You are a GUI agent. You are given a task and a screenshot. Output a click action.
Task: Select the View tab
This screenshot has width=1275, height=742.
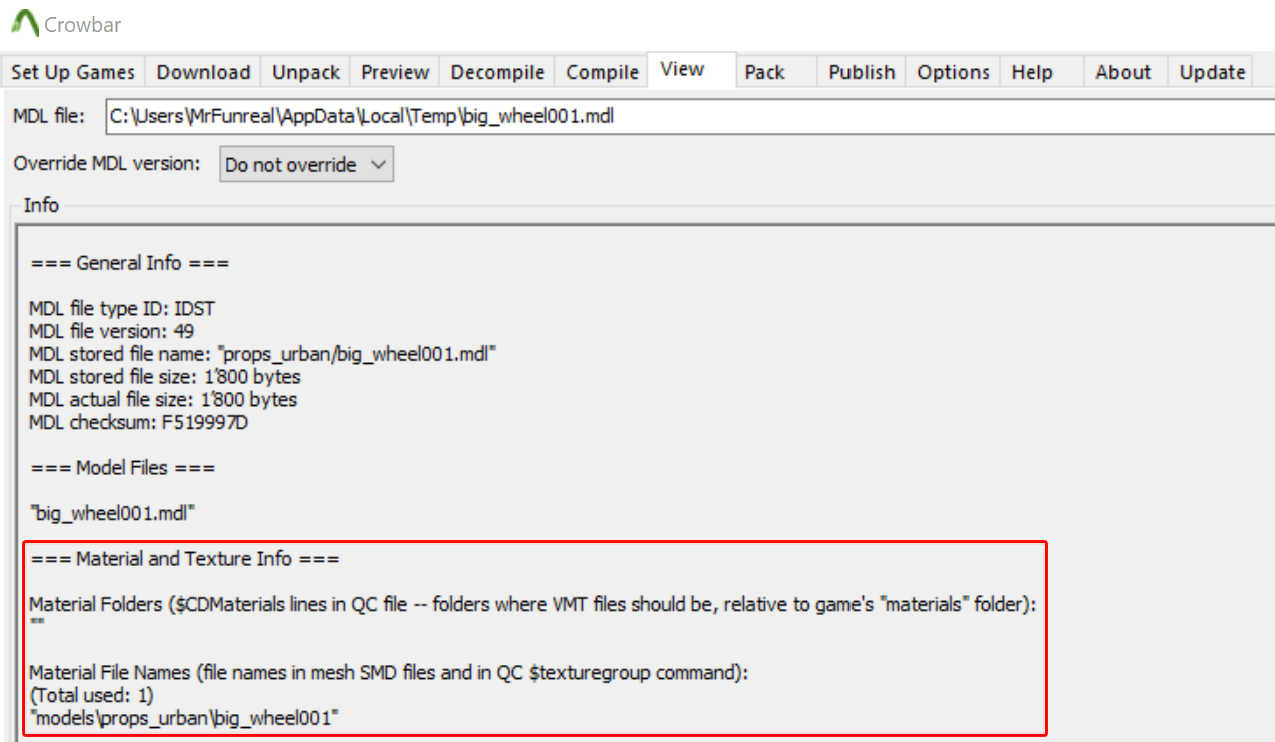coord(691,70)
